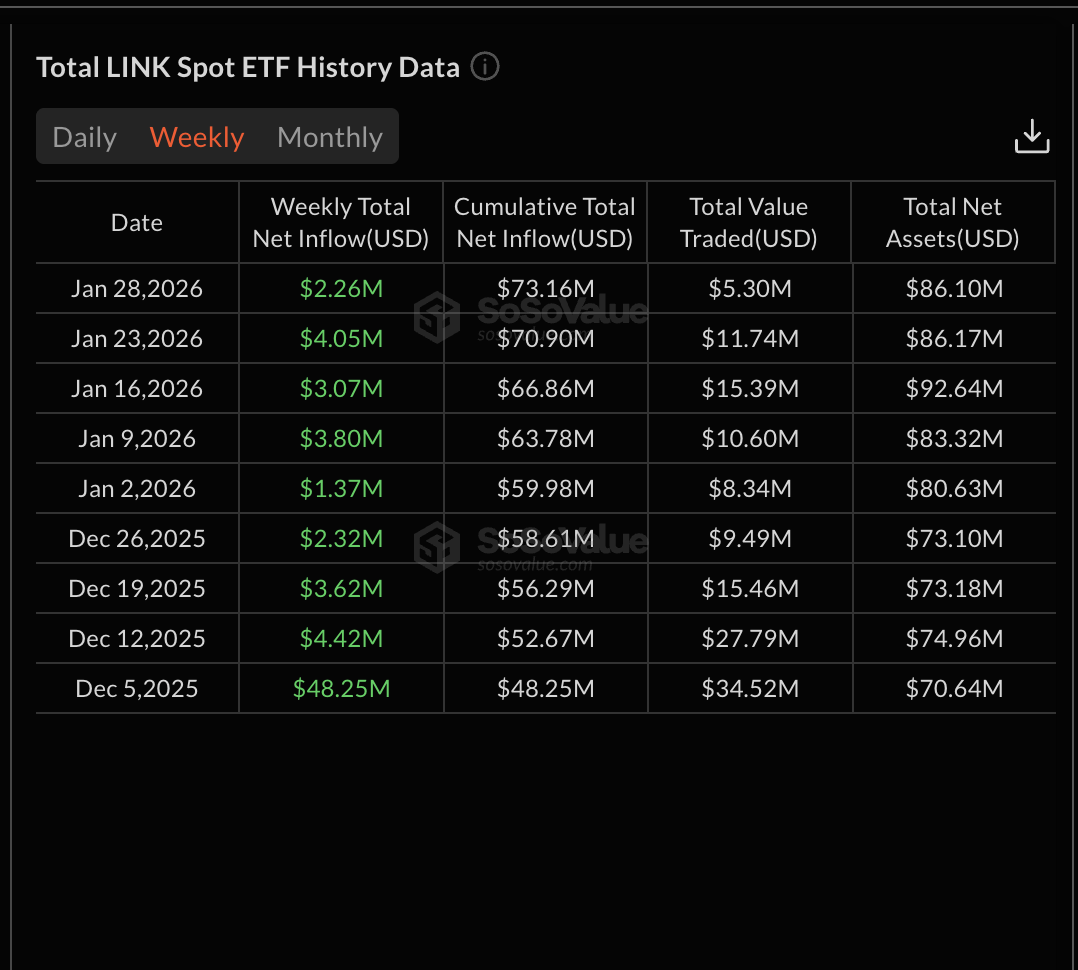Click the Date column header
The image size is (1078, 970).
[136, 222]
